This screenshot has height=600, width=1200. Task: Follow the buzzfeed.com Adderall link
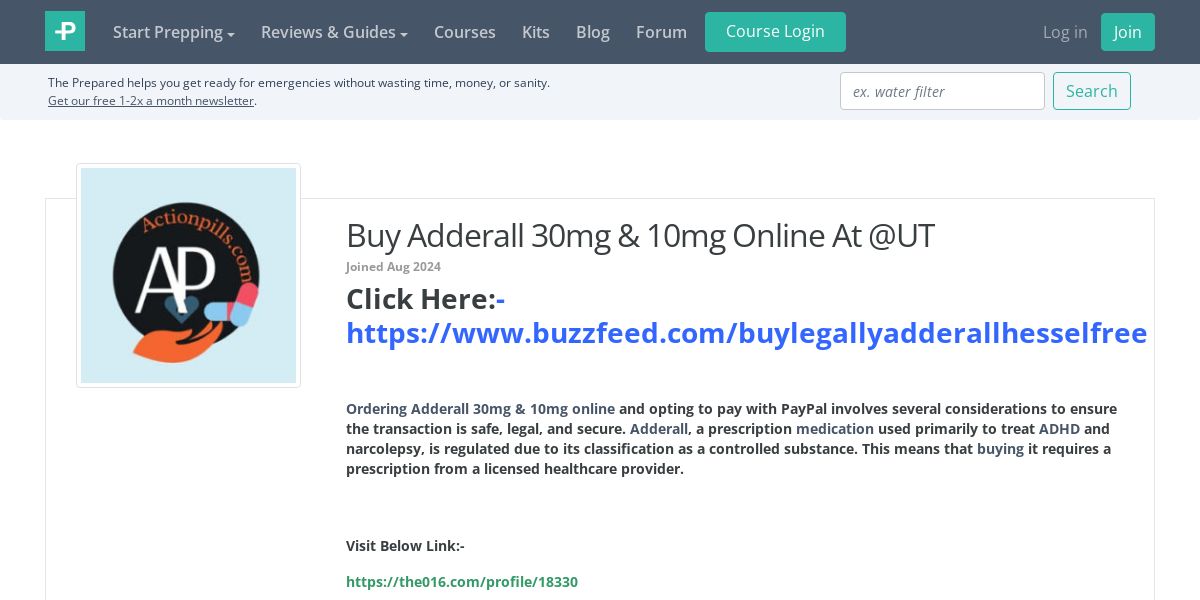point(746,332)
